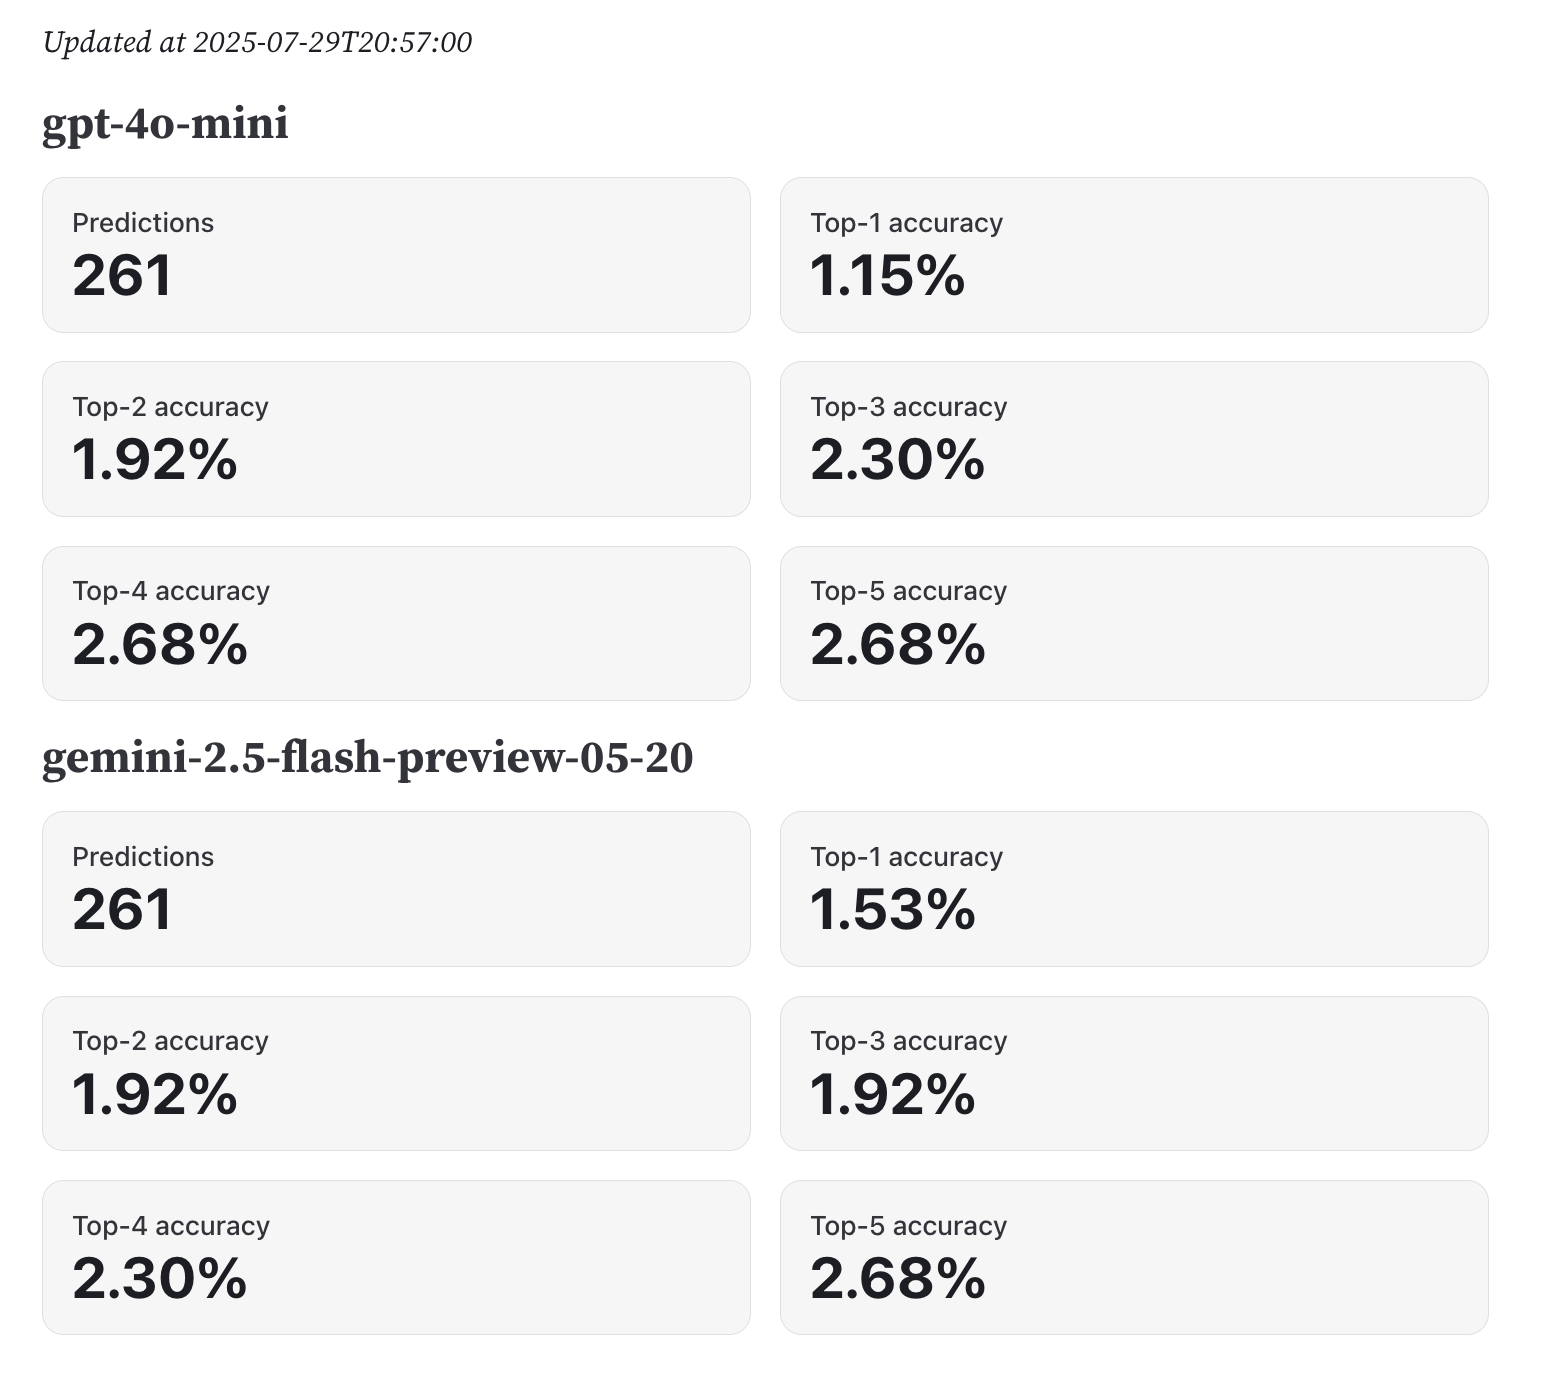Select gpt-4o-mini Top-4 accuracy 2.68% card

396,623
